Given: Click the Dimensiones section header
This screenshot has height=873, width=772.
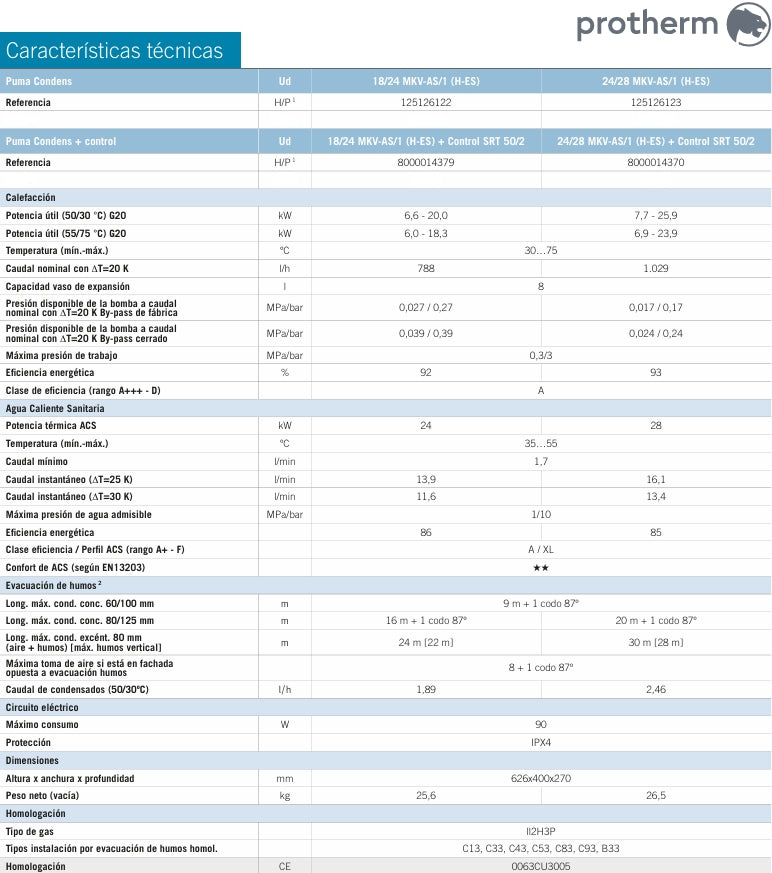Looking at the screenshot, I should (x=34, y=760).
